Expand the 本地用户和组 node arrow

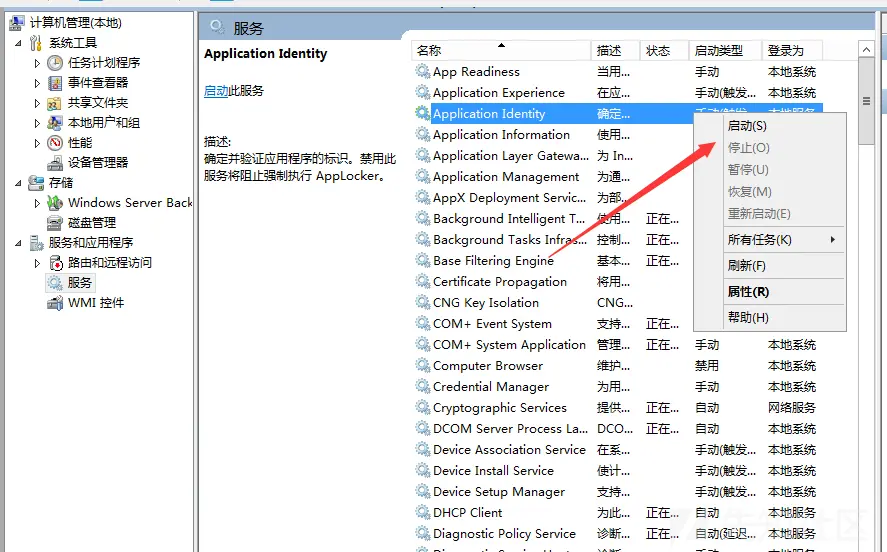click(x=38, y=123)
